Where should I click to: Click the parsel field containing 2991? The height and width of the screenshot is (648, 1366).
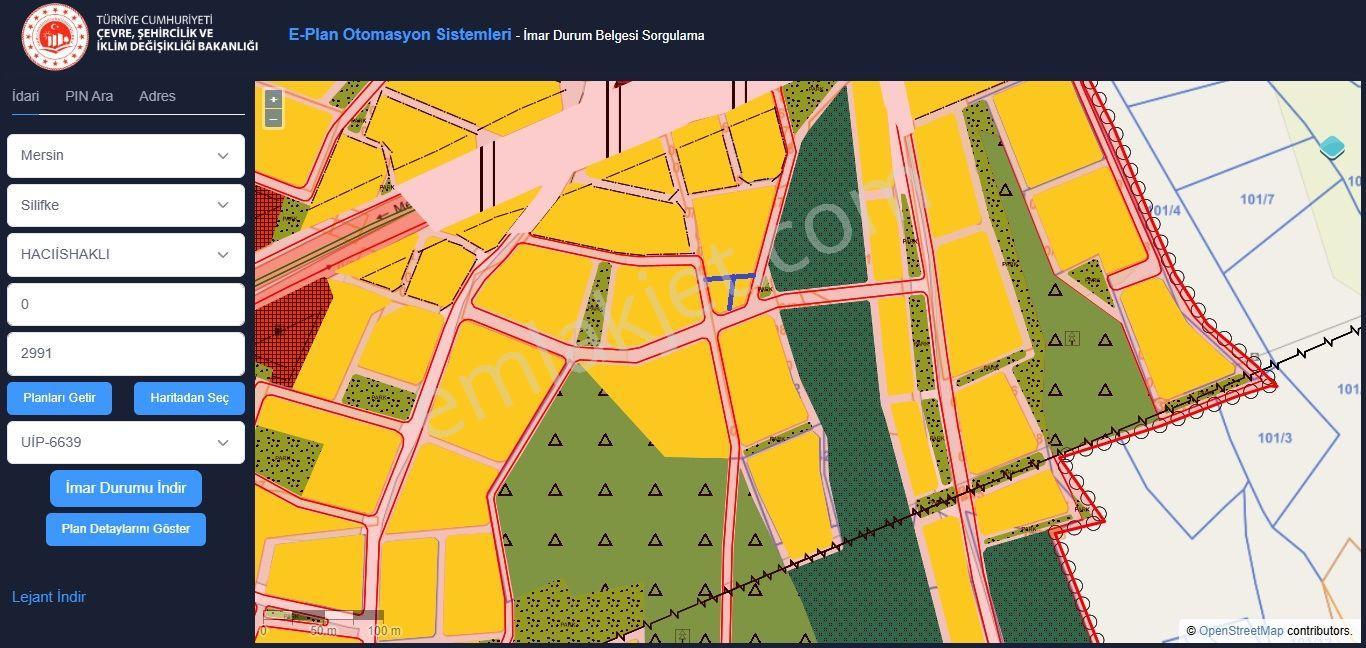pyautogui.click(x=126, y=353)
